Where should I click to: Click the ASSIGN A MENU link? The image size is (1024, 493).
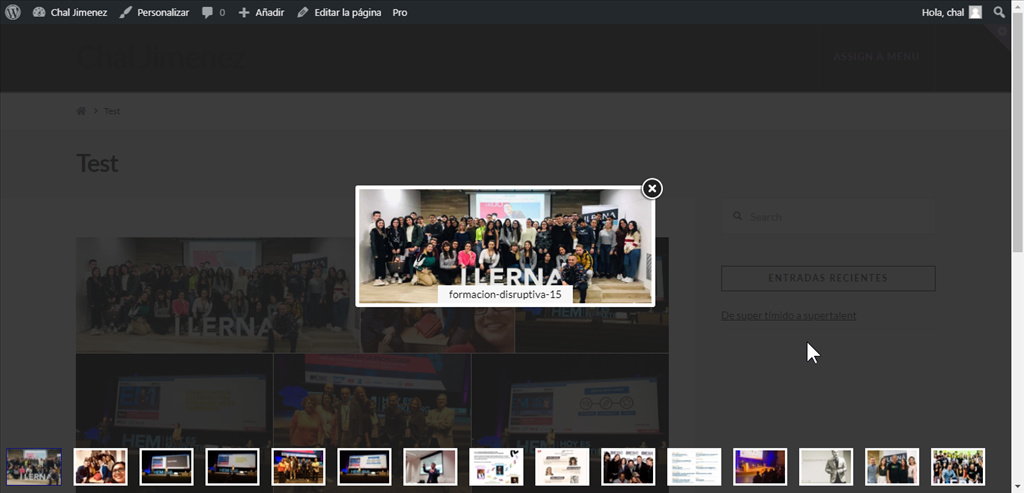pyautogui.click(x=876, y=57)
